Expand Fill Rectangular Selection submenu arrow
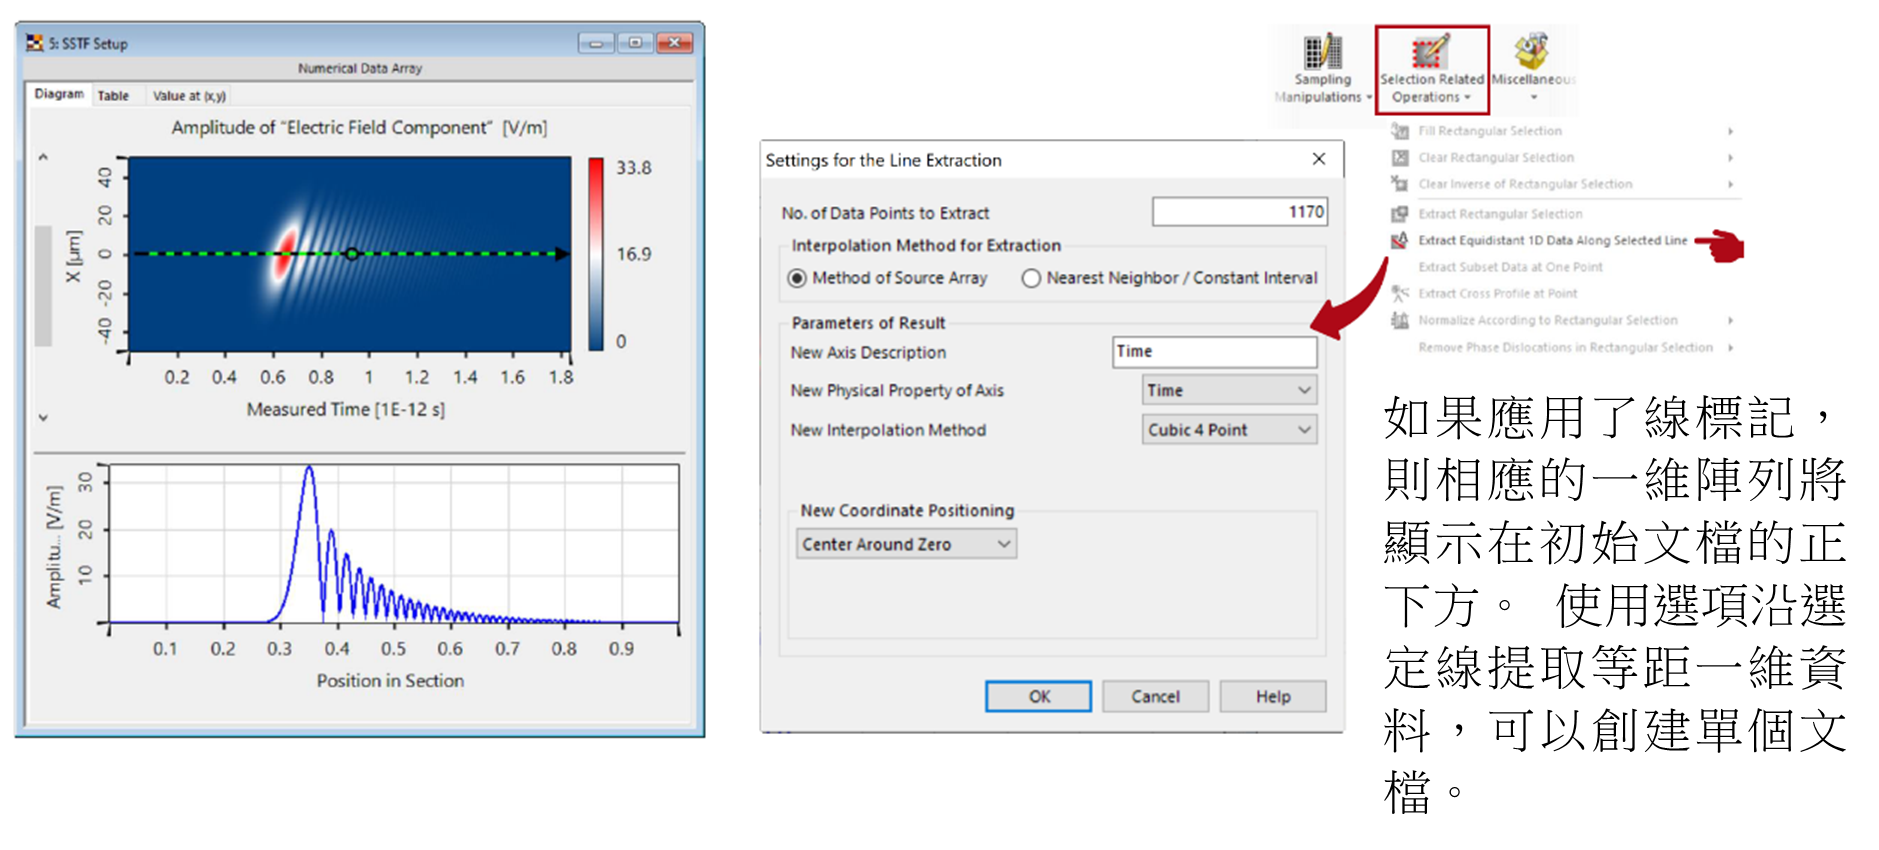 (x=1730, y=131)
